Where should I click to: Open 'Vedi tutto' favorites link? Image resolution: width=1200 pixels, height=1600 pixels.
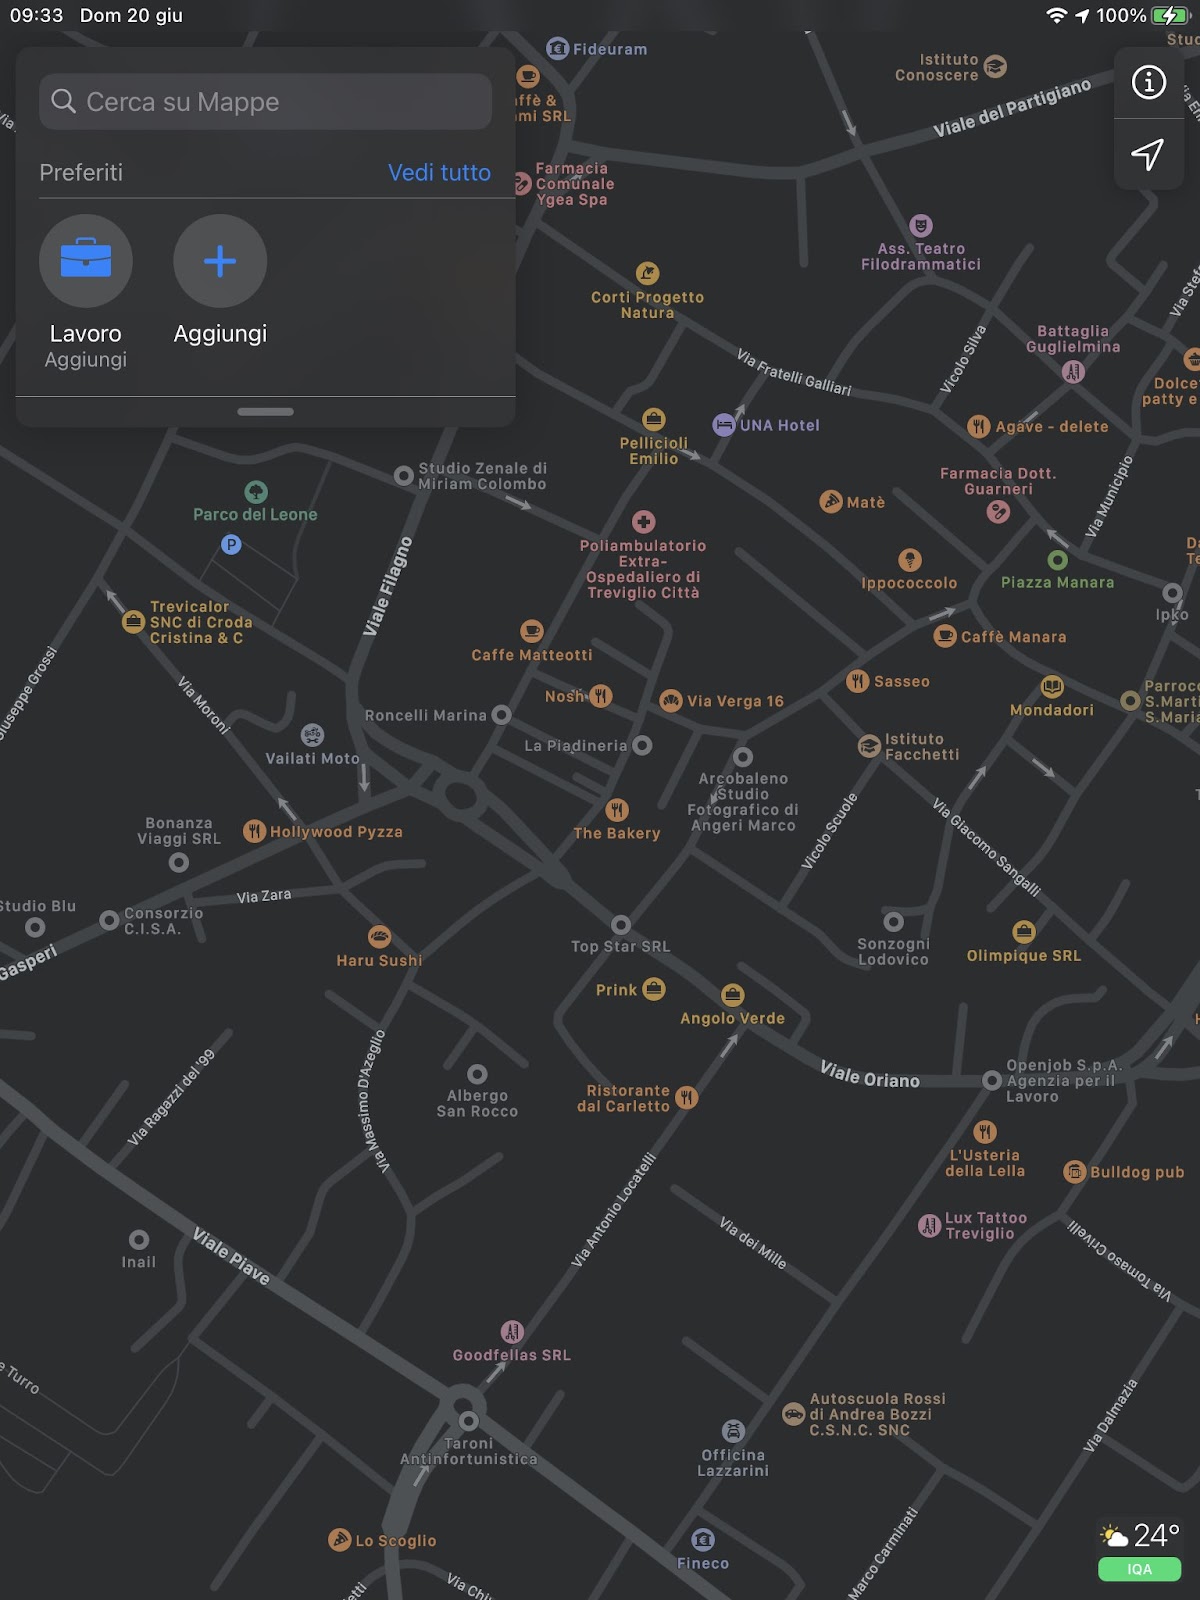tap(439, 172)
